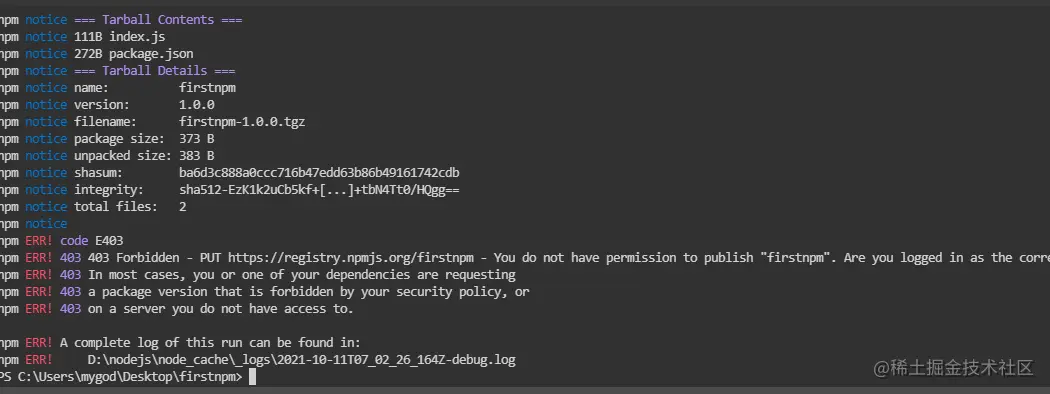
Task: Click the '111B index.js' entry
Action: [119, 37]
